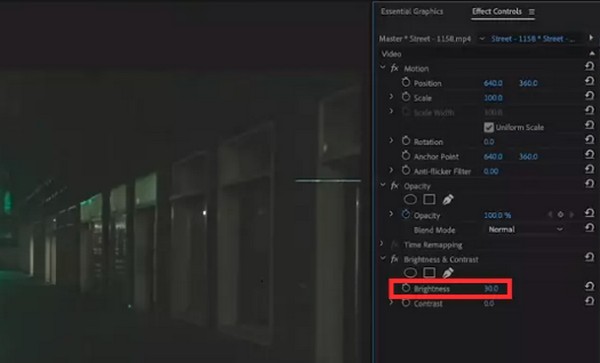The image size is (600, 363).
Task: Toggle the Motion fx effect on/off
Action: click(x=394, y=68)
